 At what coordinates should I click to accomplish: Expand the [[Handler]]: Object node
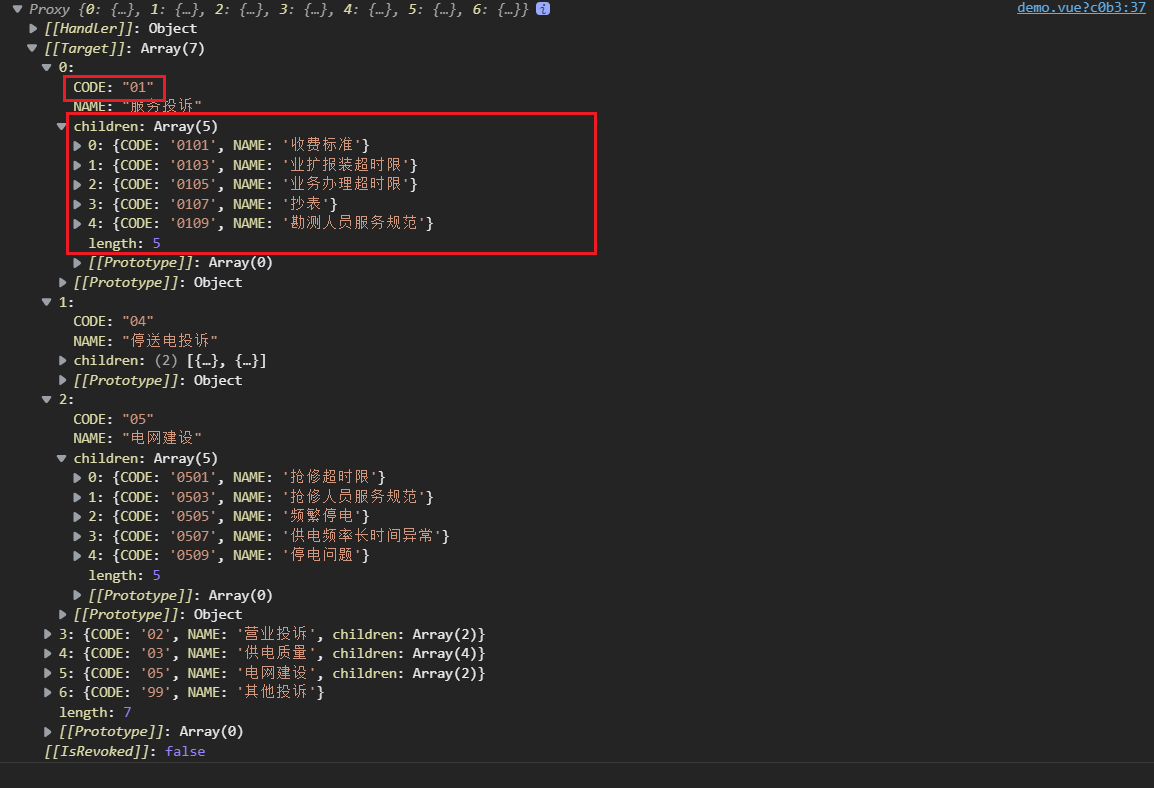click(33, 28)
